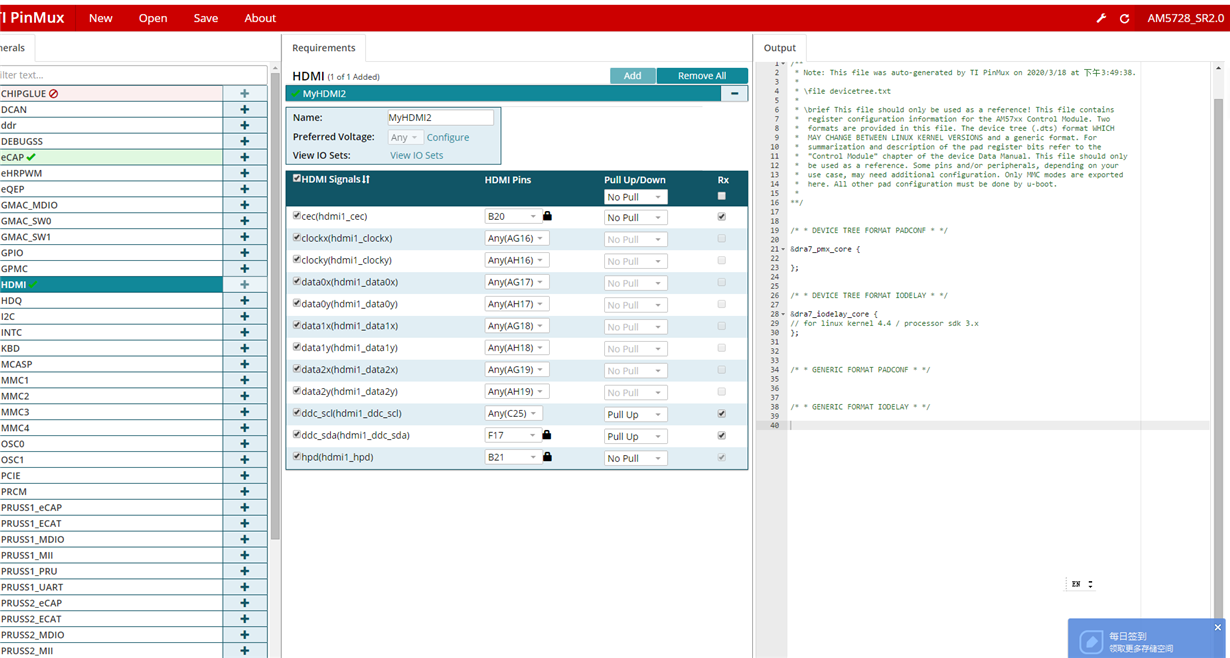The width and height of the screenshot is (1230, 658).
Task: Toggle the HDMI Signals select-all checkbox
Action: click(x=297, y=179)
